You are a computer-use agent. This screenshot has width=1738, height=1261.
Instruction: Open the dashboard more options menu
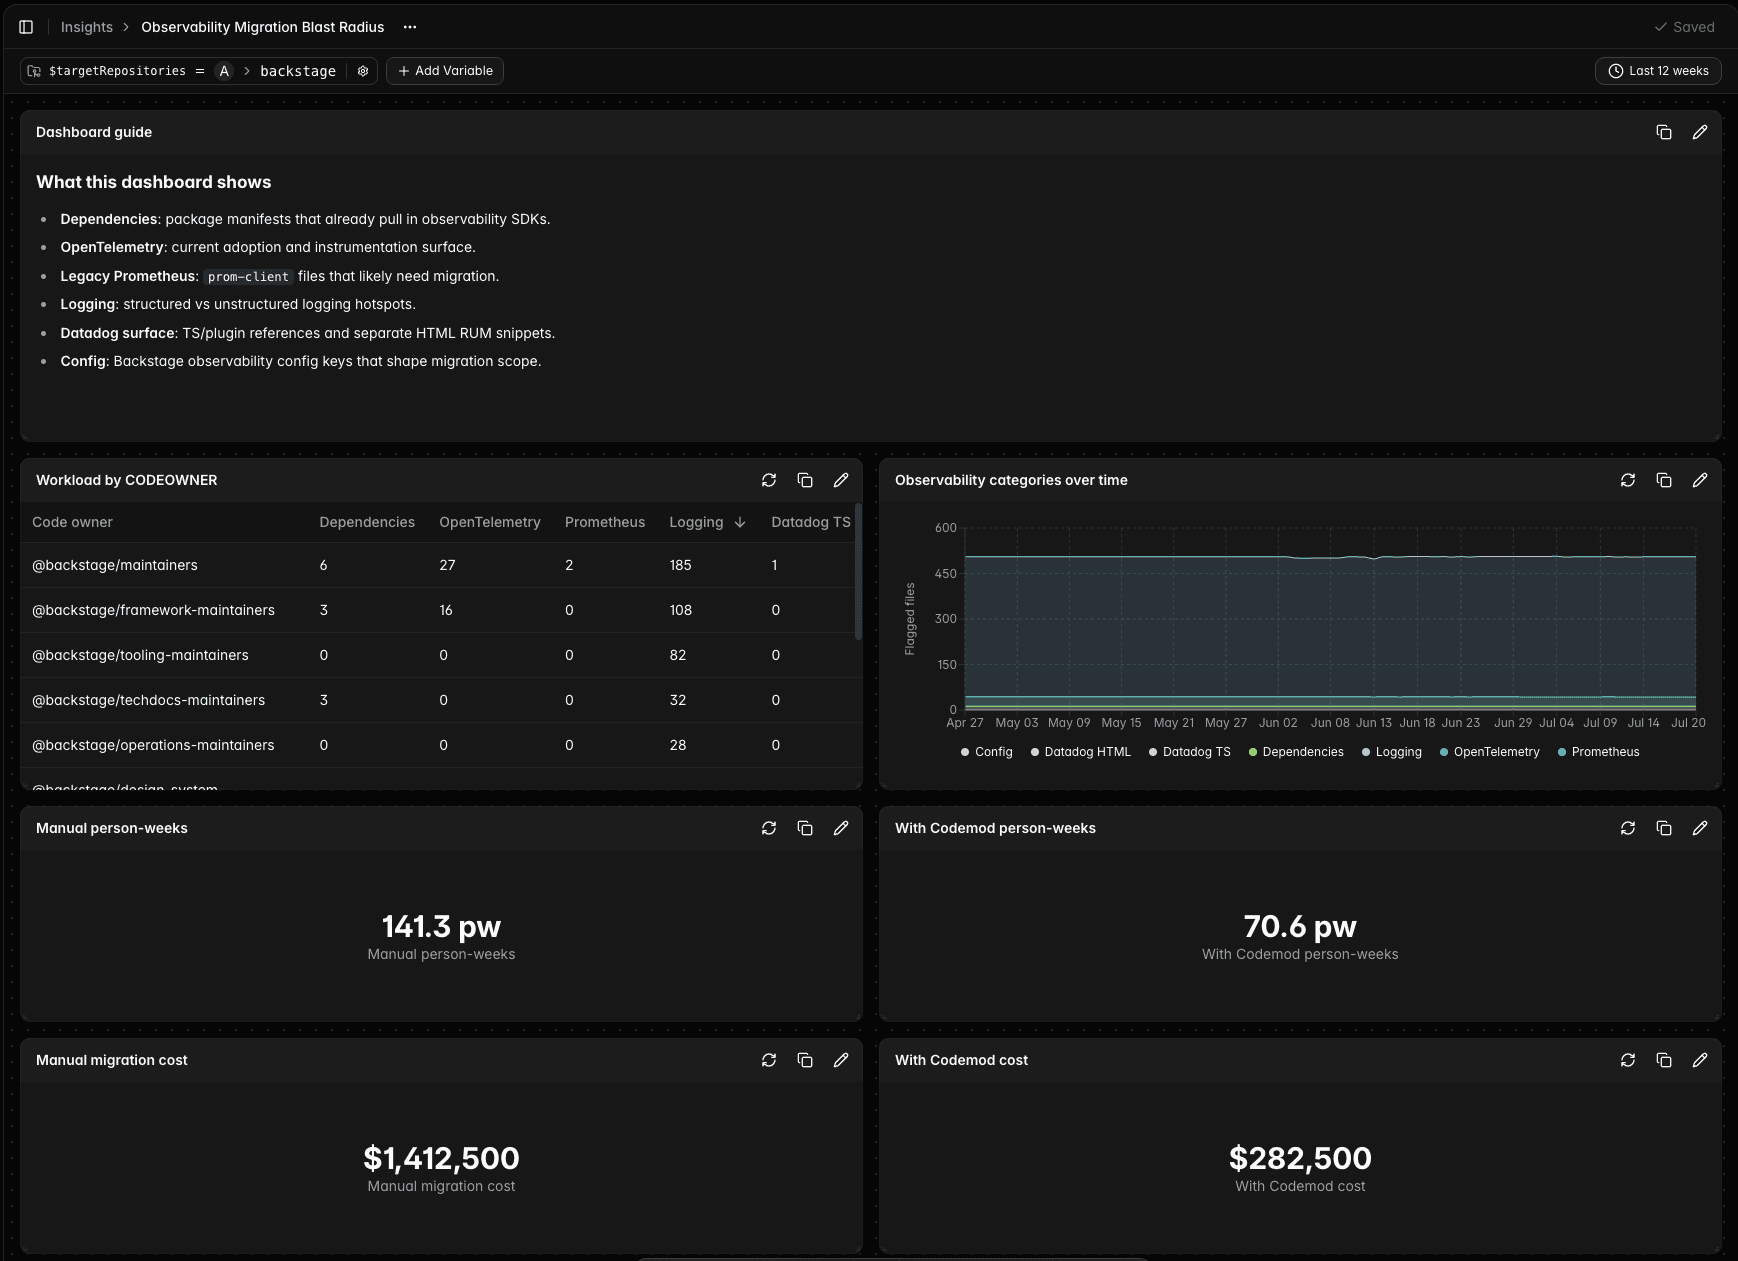pos(410,27)
